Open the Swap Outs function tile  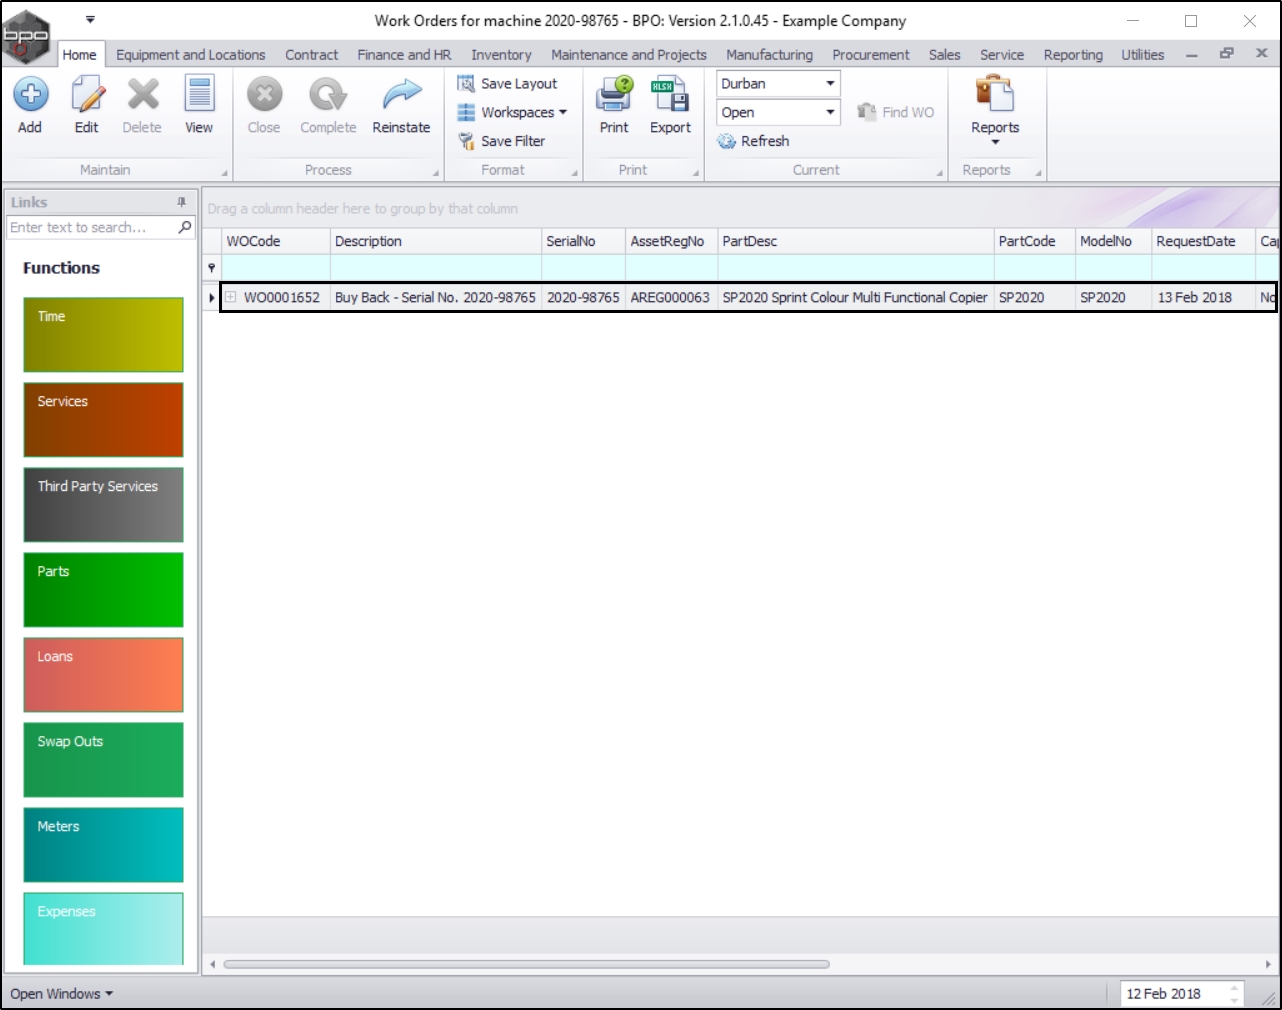104,760
